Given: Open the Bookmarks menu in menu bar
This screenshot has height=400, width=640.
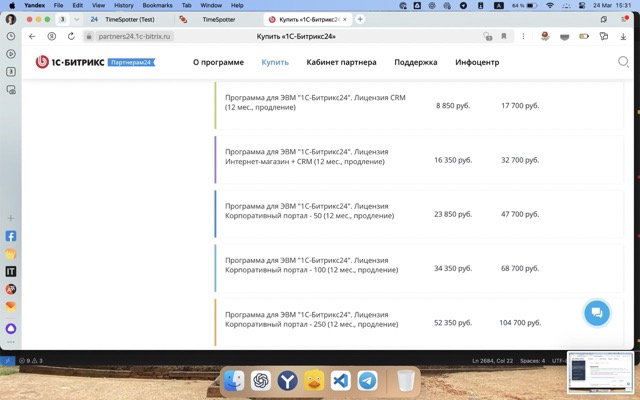Looking at the screenshot, I should [157, 5].
